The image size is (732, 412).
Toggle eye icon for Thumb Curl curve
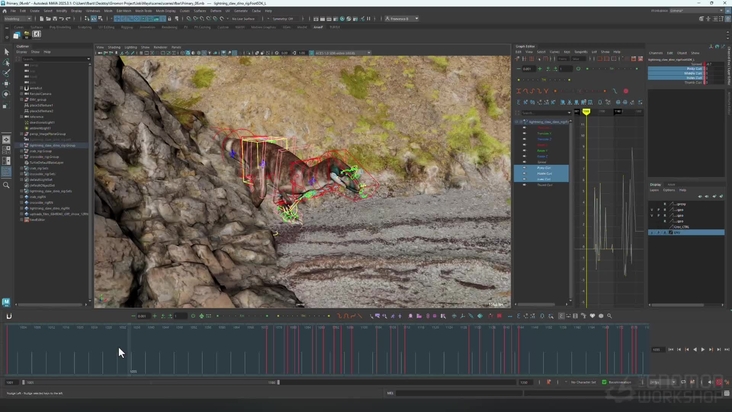point(524,185)
